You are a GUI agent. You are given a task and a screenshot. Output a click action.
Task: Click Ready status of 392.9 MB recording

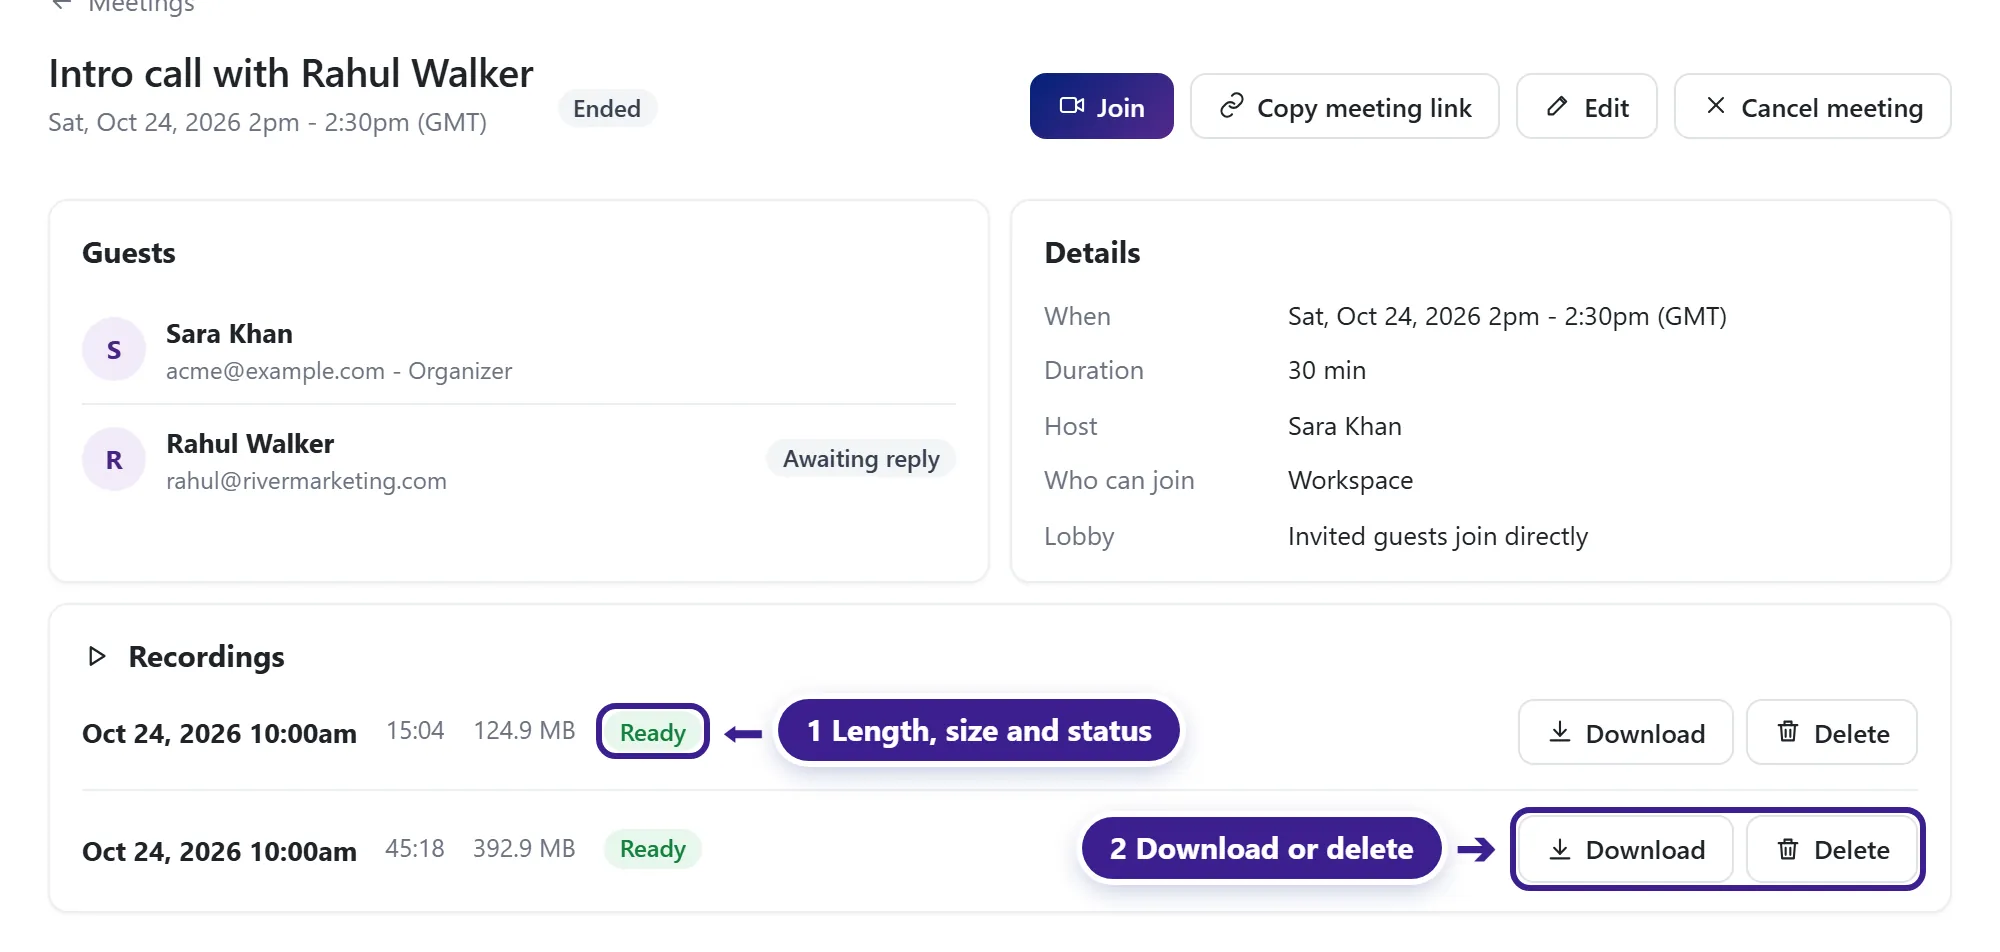pos(652,849)
